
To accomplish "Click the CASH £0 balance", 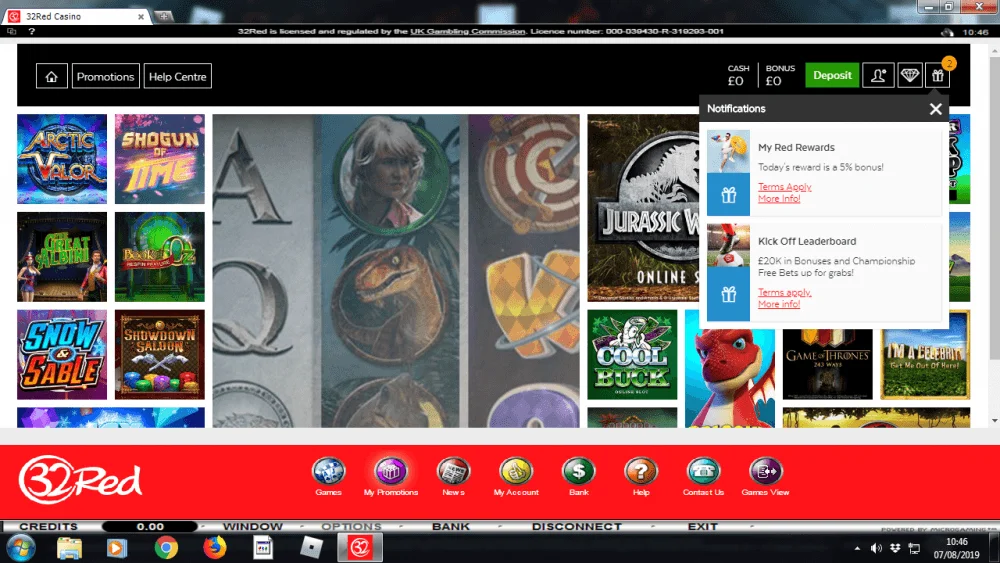I will click(738, 75).
